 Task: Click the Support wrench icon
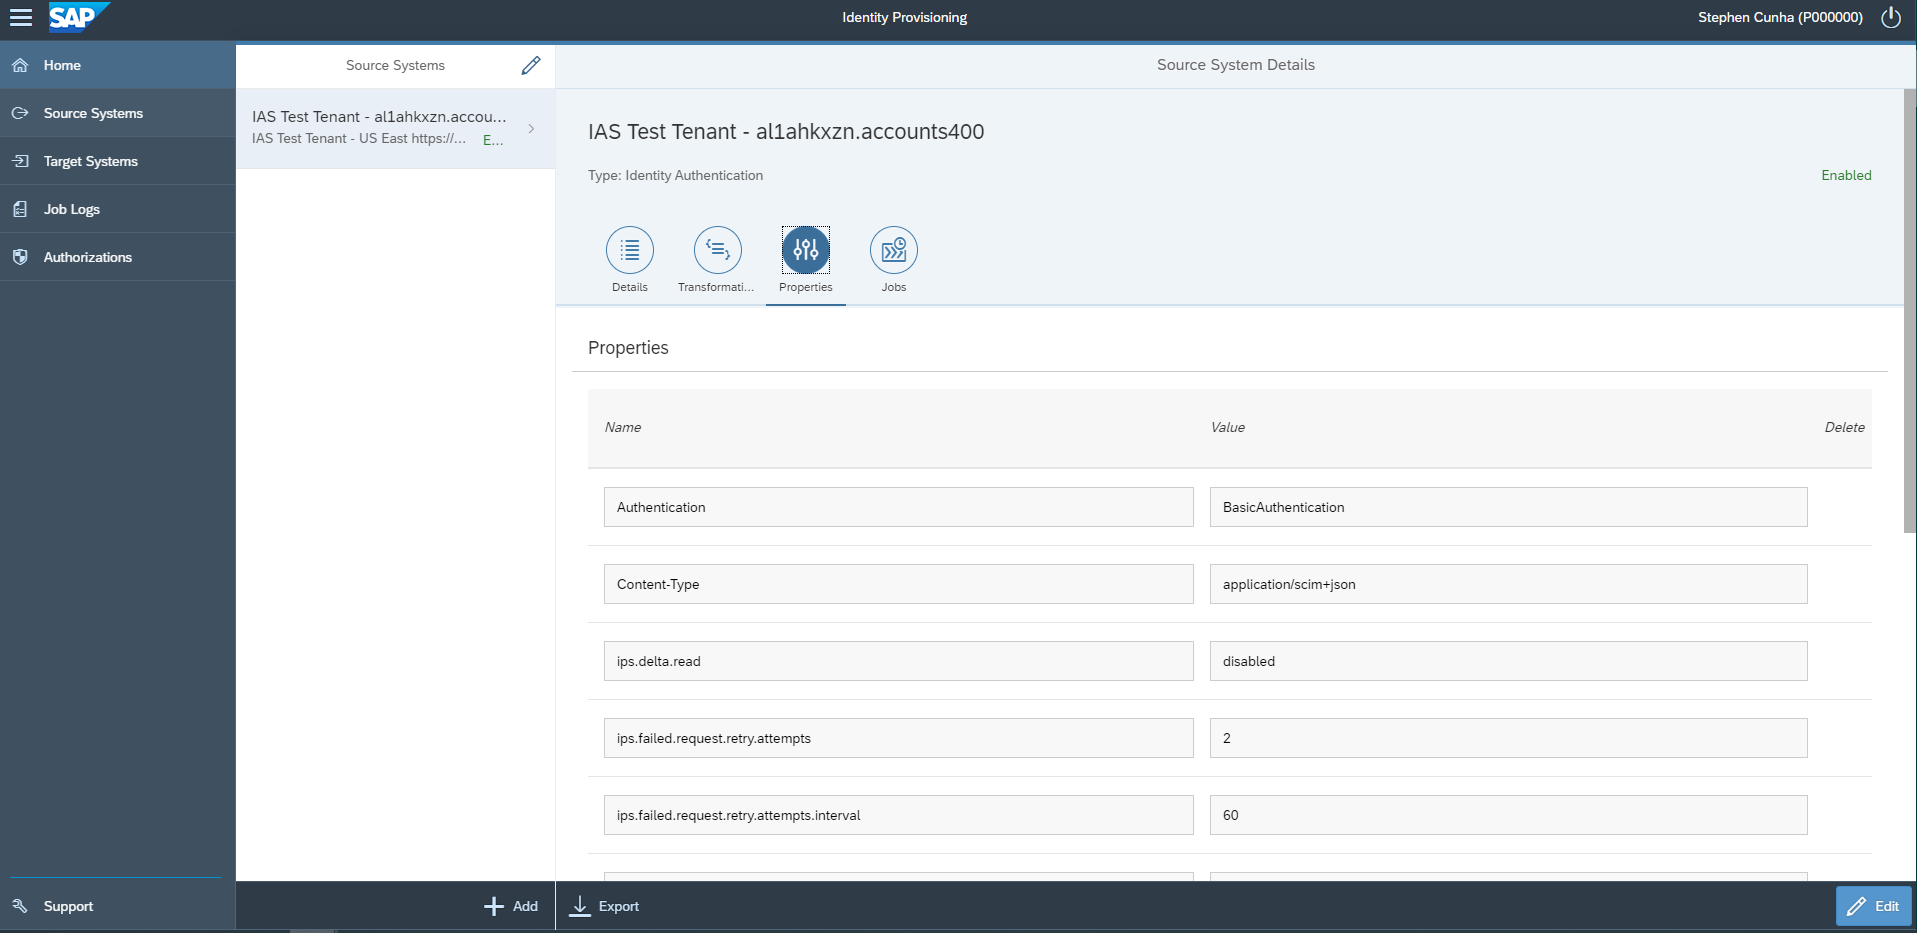pyautogui.click(x=20, y=906)
